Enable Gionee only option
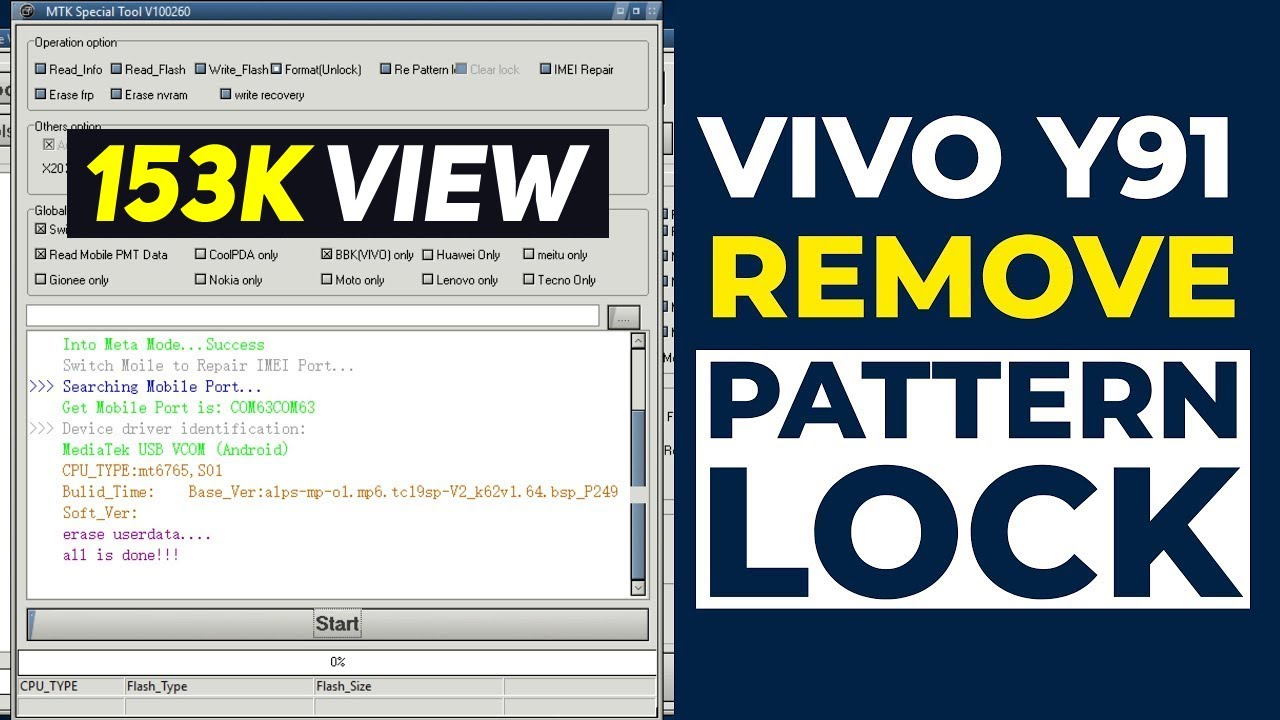This screenshot has width=1280, height=720. click(x=41, y=280)
